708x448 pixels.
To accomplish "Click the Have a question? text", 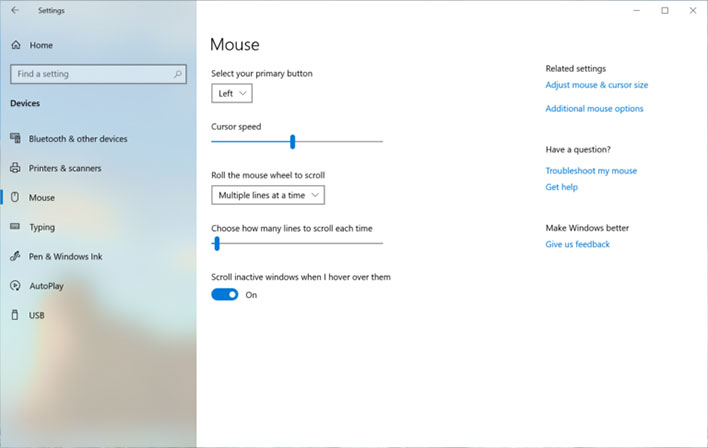I will tap(578, 149).
